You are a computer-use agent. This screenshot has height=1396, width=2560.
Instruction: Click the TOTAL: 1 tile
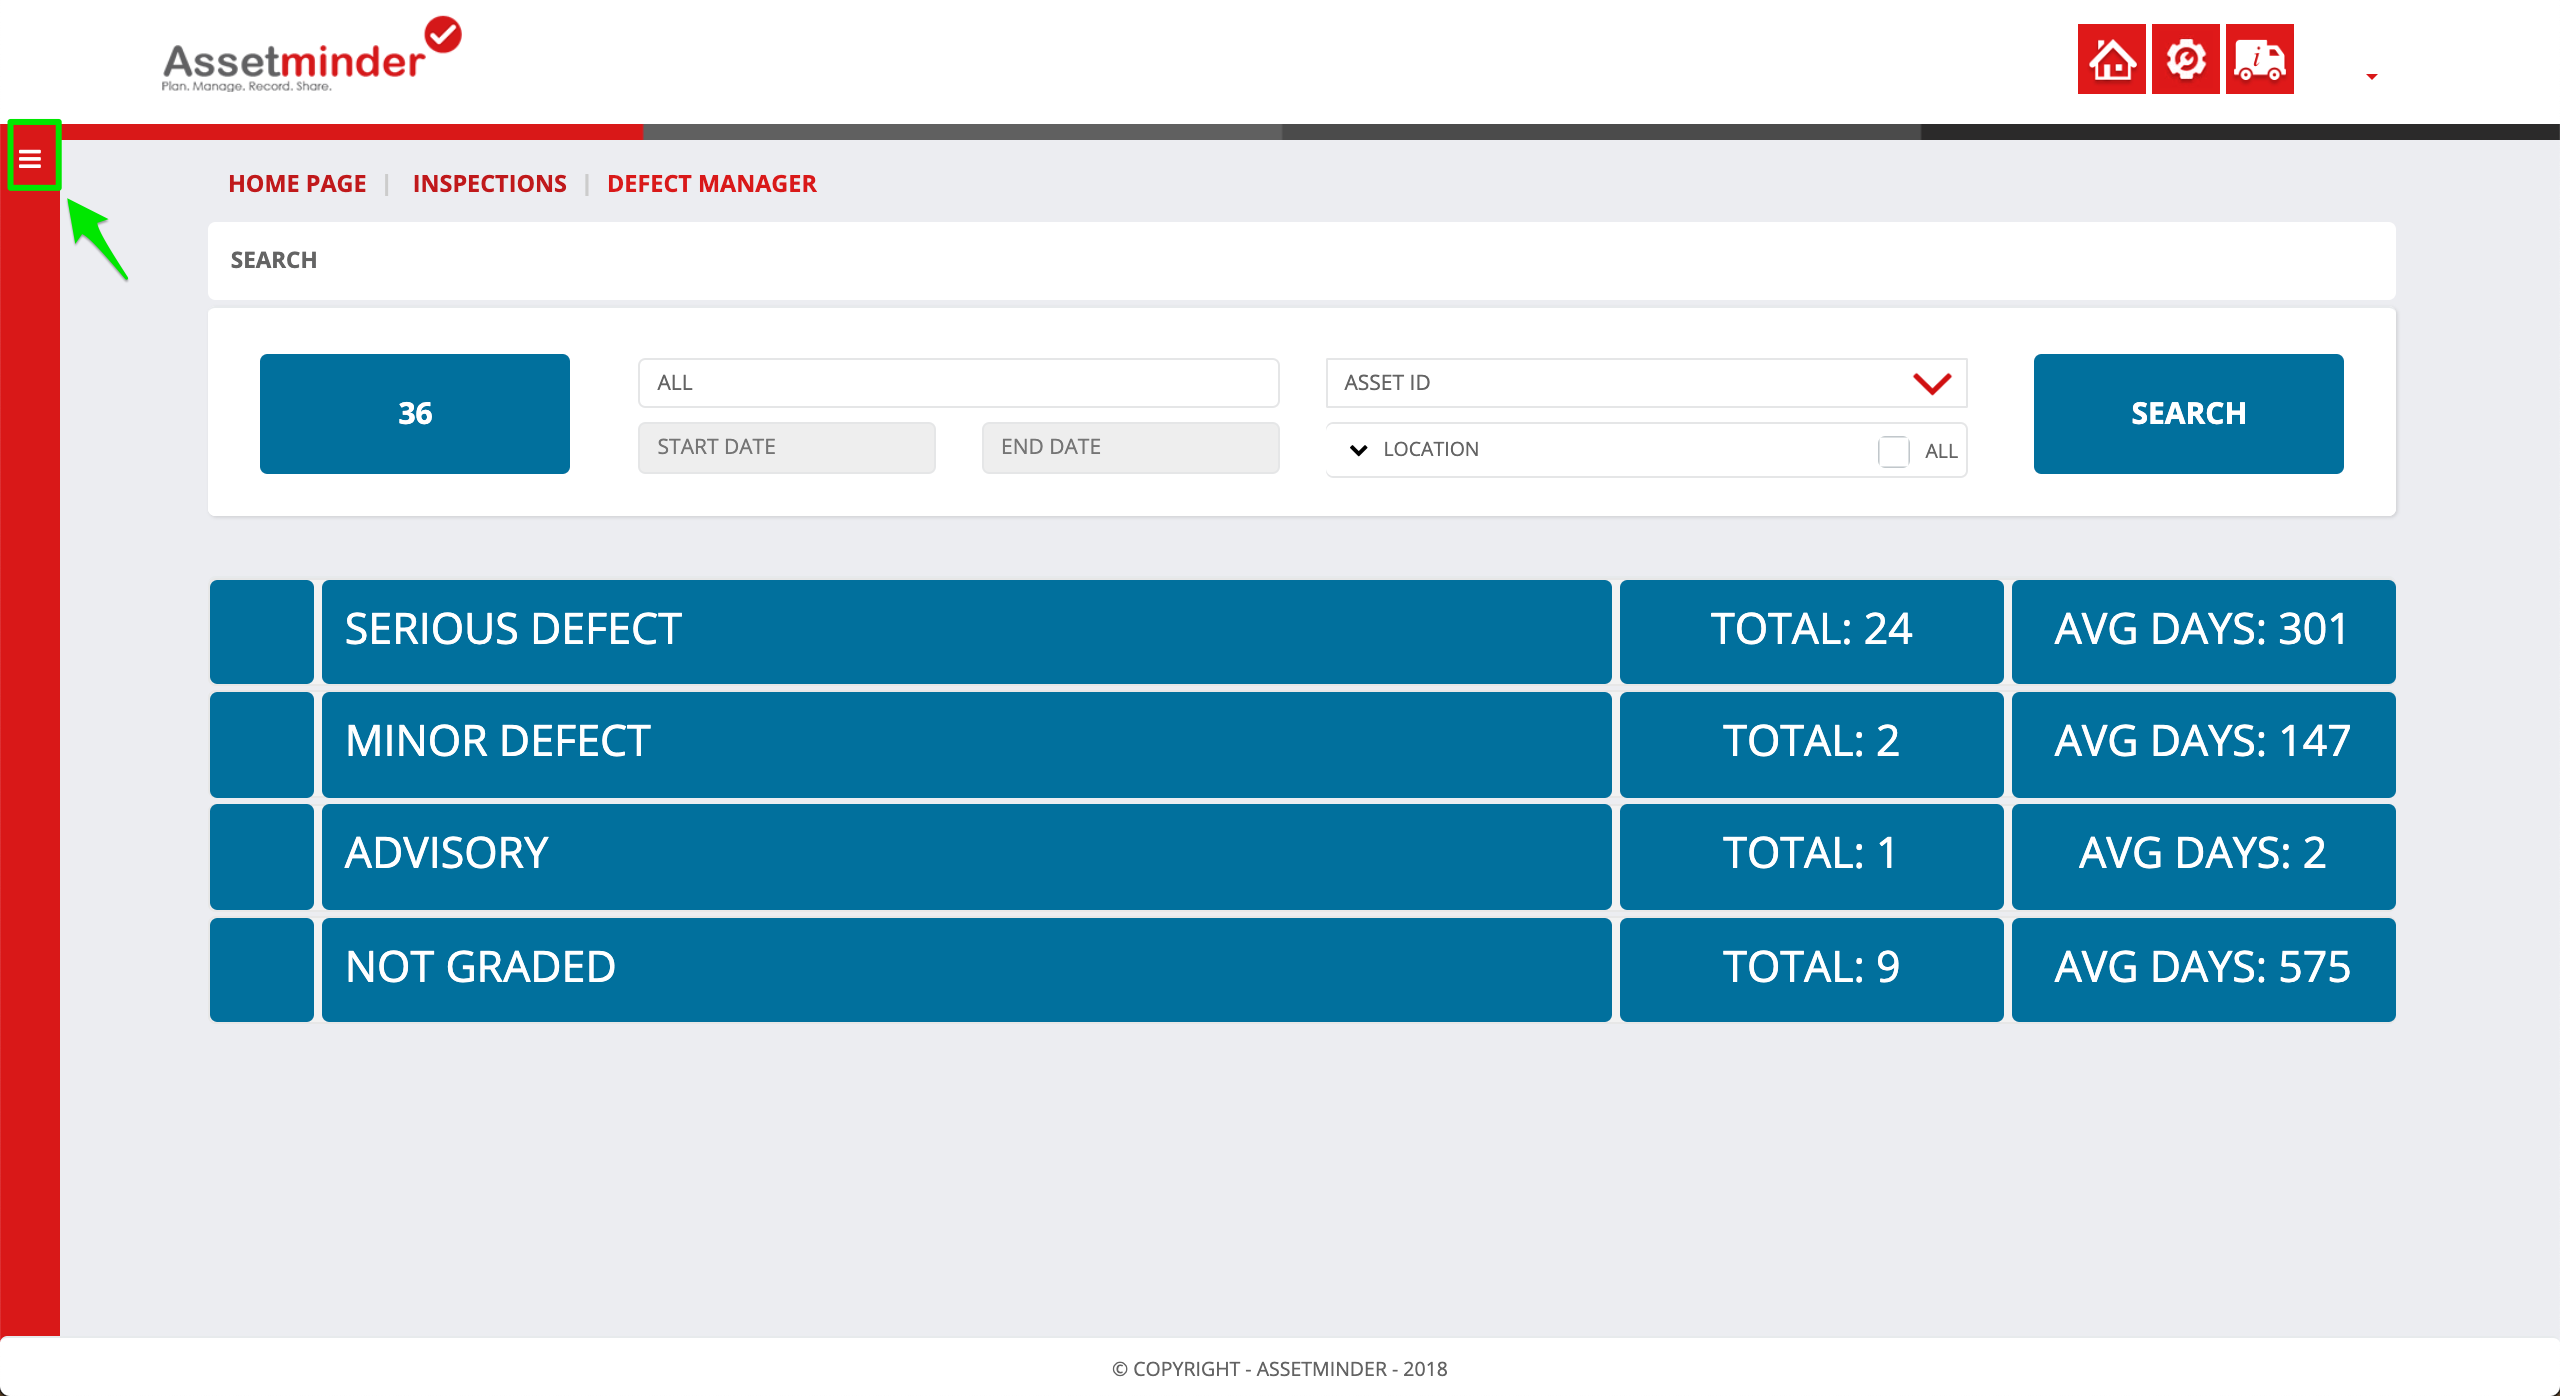pos(1811,856)
